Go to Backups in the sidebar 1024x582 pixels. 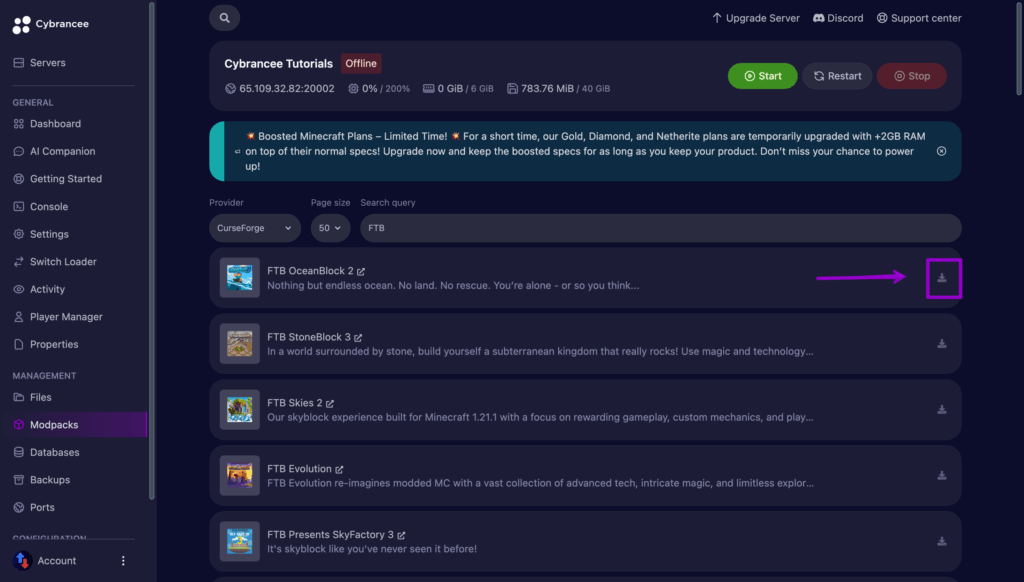click(x=50, y=480)
